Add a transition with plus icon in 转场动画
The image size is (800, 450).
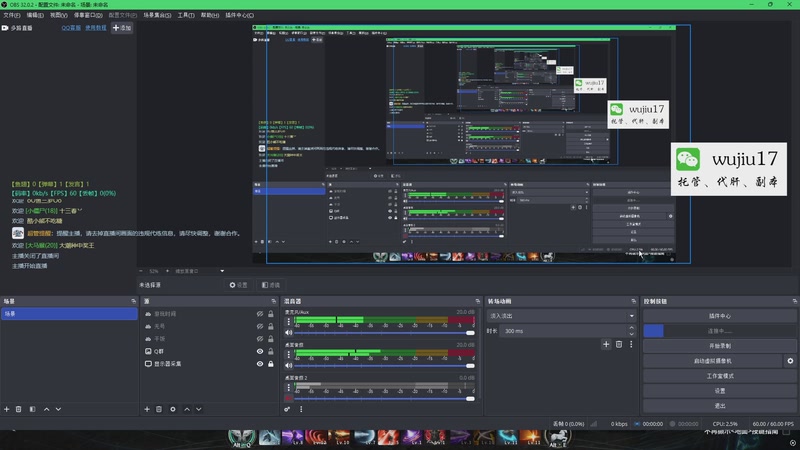coord(606,344)
